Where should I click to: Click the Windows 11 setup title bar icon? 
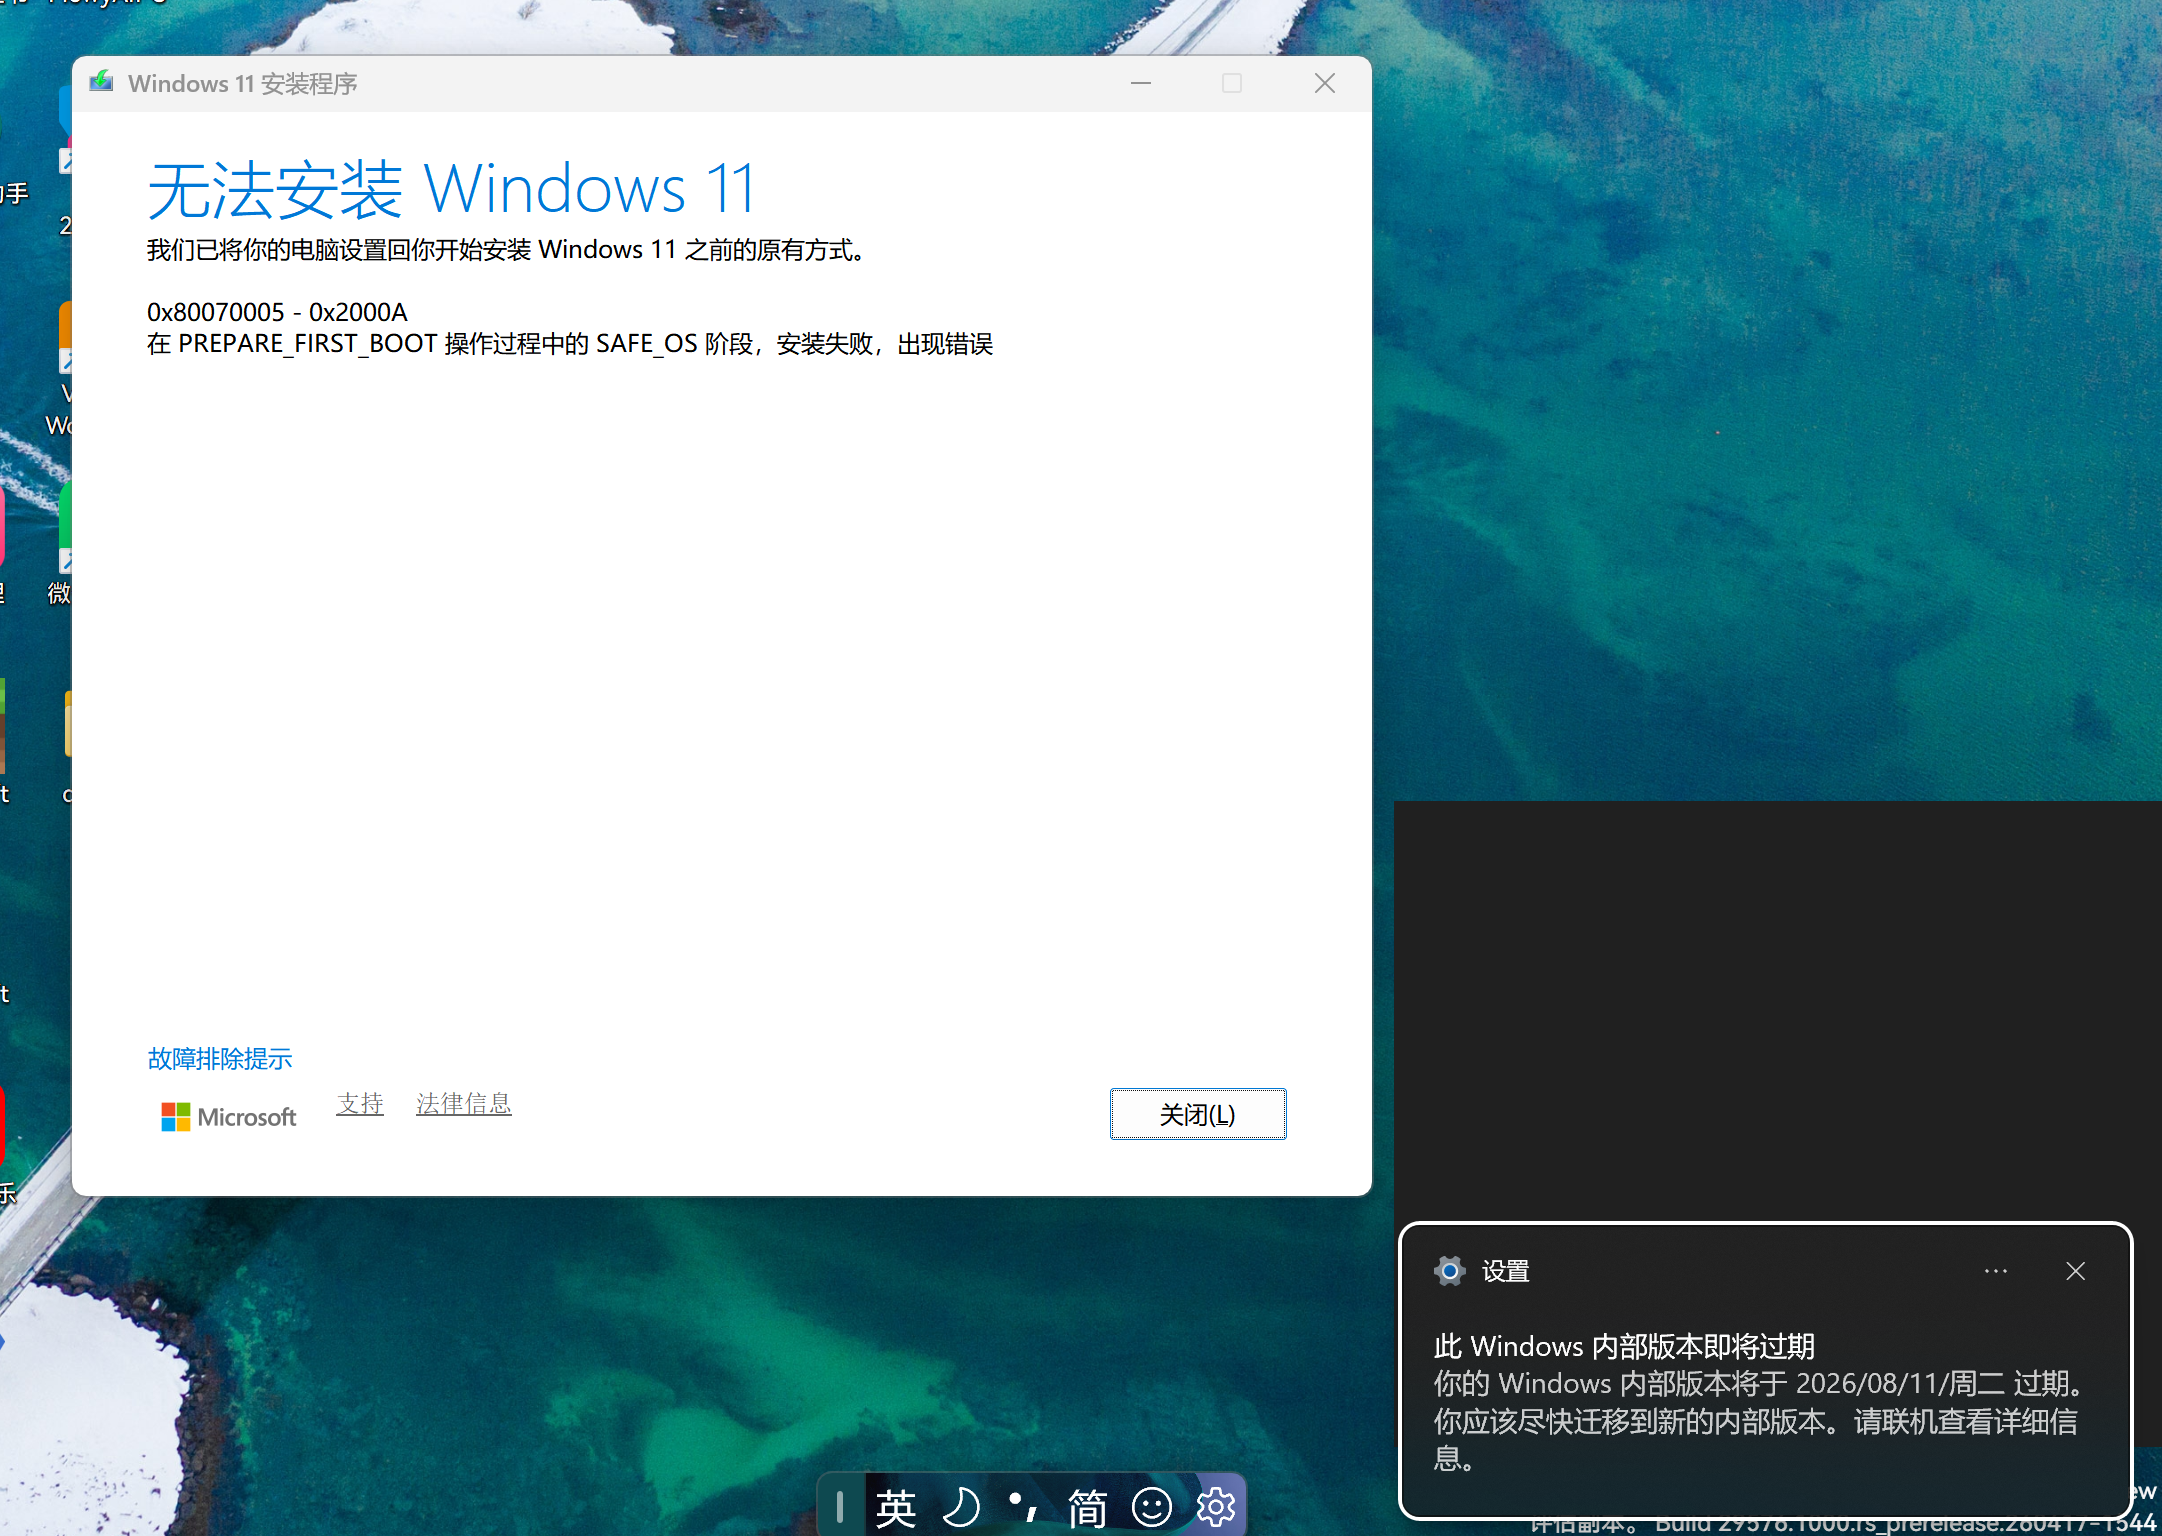click(x=102, y=83)
